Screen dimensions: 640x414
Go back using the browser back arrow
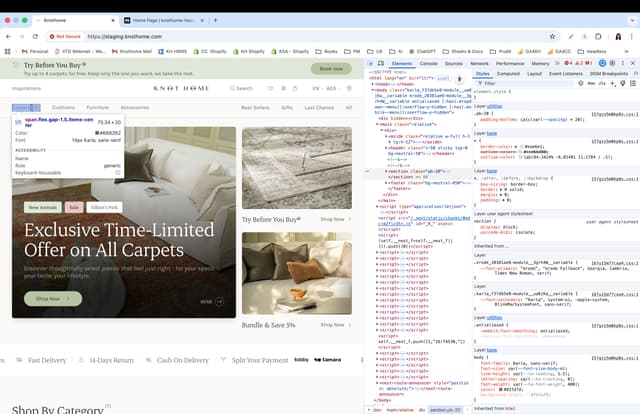pyautogui.click(x=9, y=36)
